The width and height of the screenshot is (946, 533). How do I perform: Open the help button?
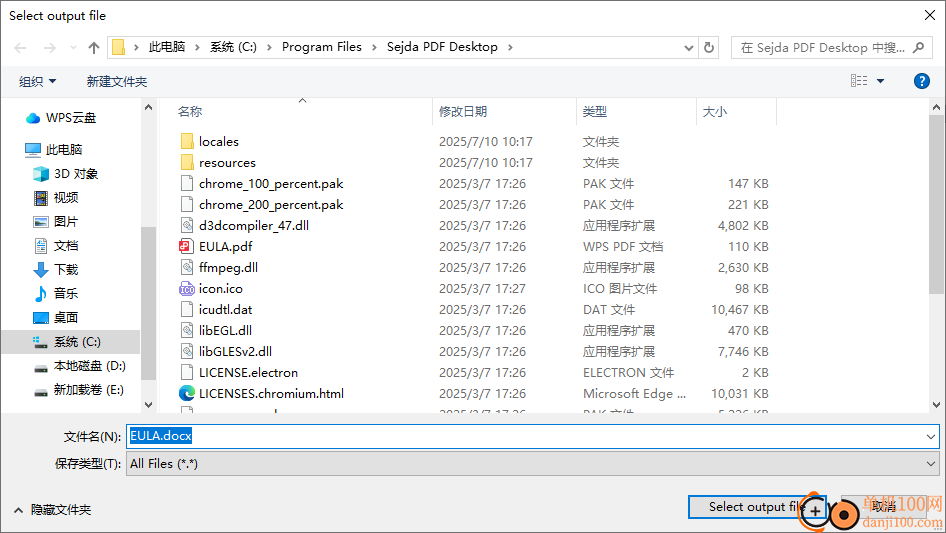[x=921, y=81]
